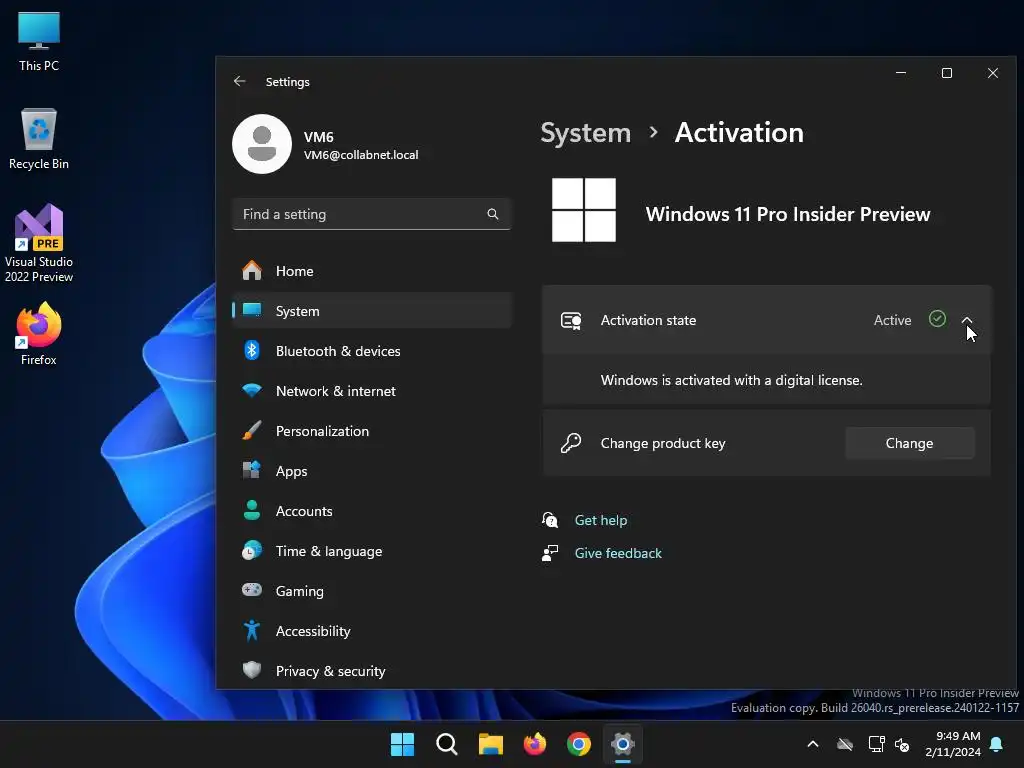
Task: Select System in the Settings sidebar
Action: (371, 311)
